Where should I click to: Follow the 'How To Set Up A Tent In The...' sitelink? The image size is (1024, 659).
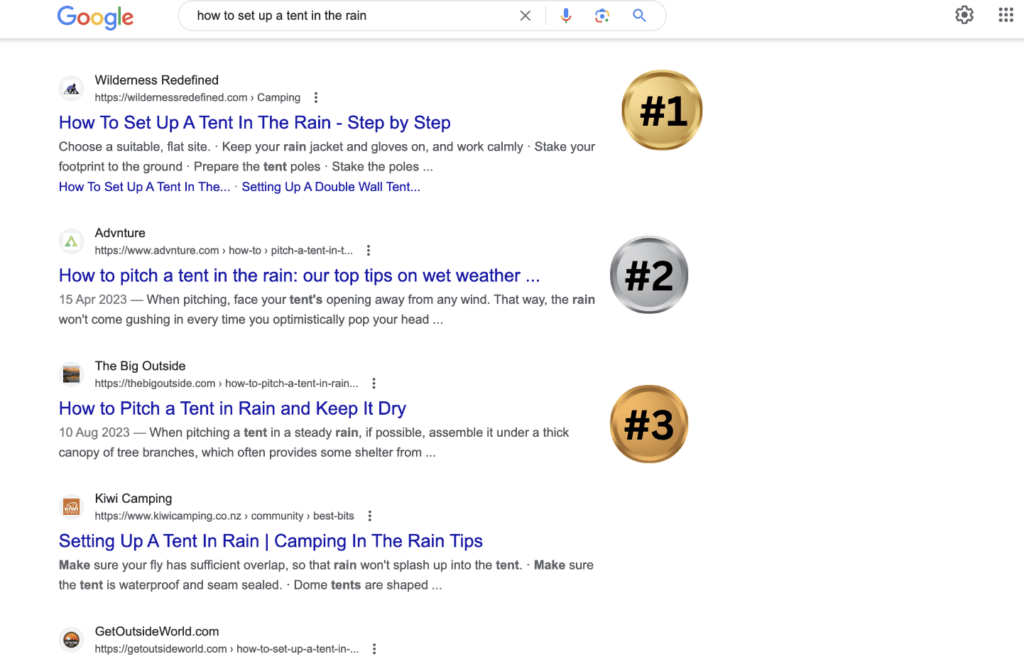pos(144,187)
